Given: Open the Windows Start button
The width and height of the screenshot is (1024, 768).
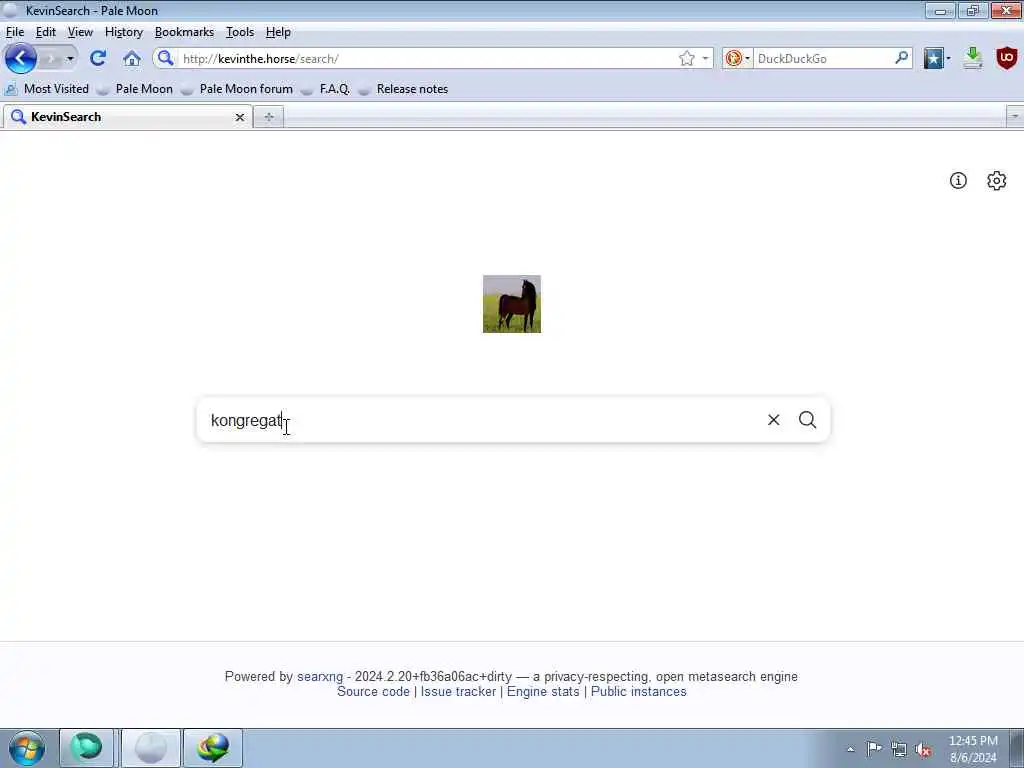Looking at the screenshot, I should point(27,748).
